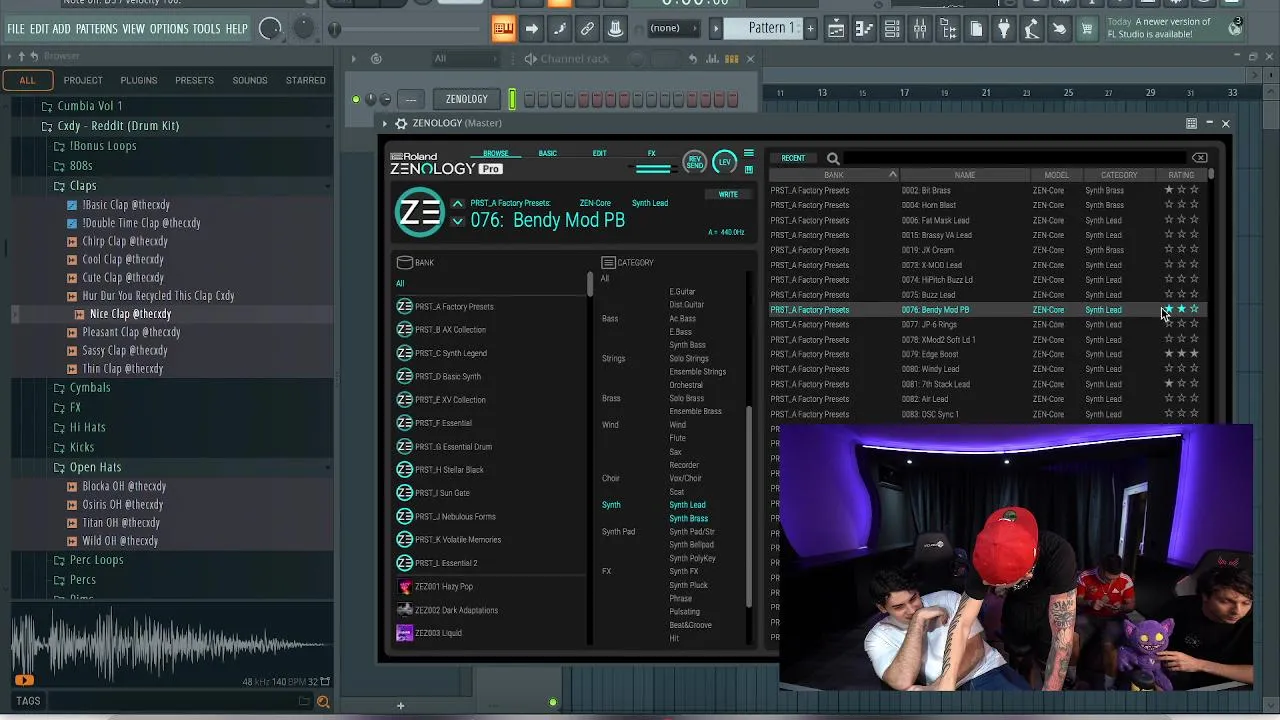Open the TOOLS menu
The image size is (1280, 720).
(206, 29)
